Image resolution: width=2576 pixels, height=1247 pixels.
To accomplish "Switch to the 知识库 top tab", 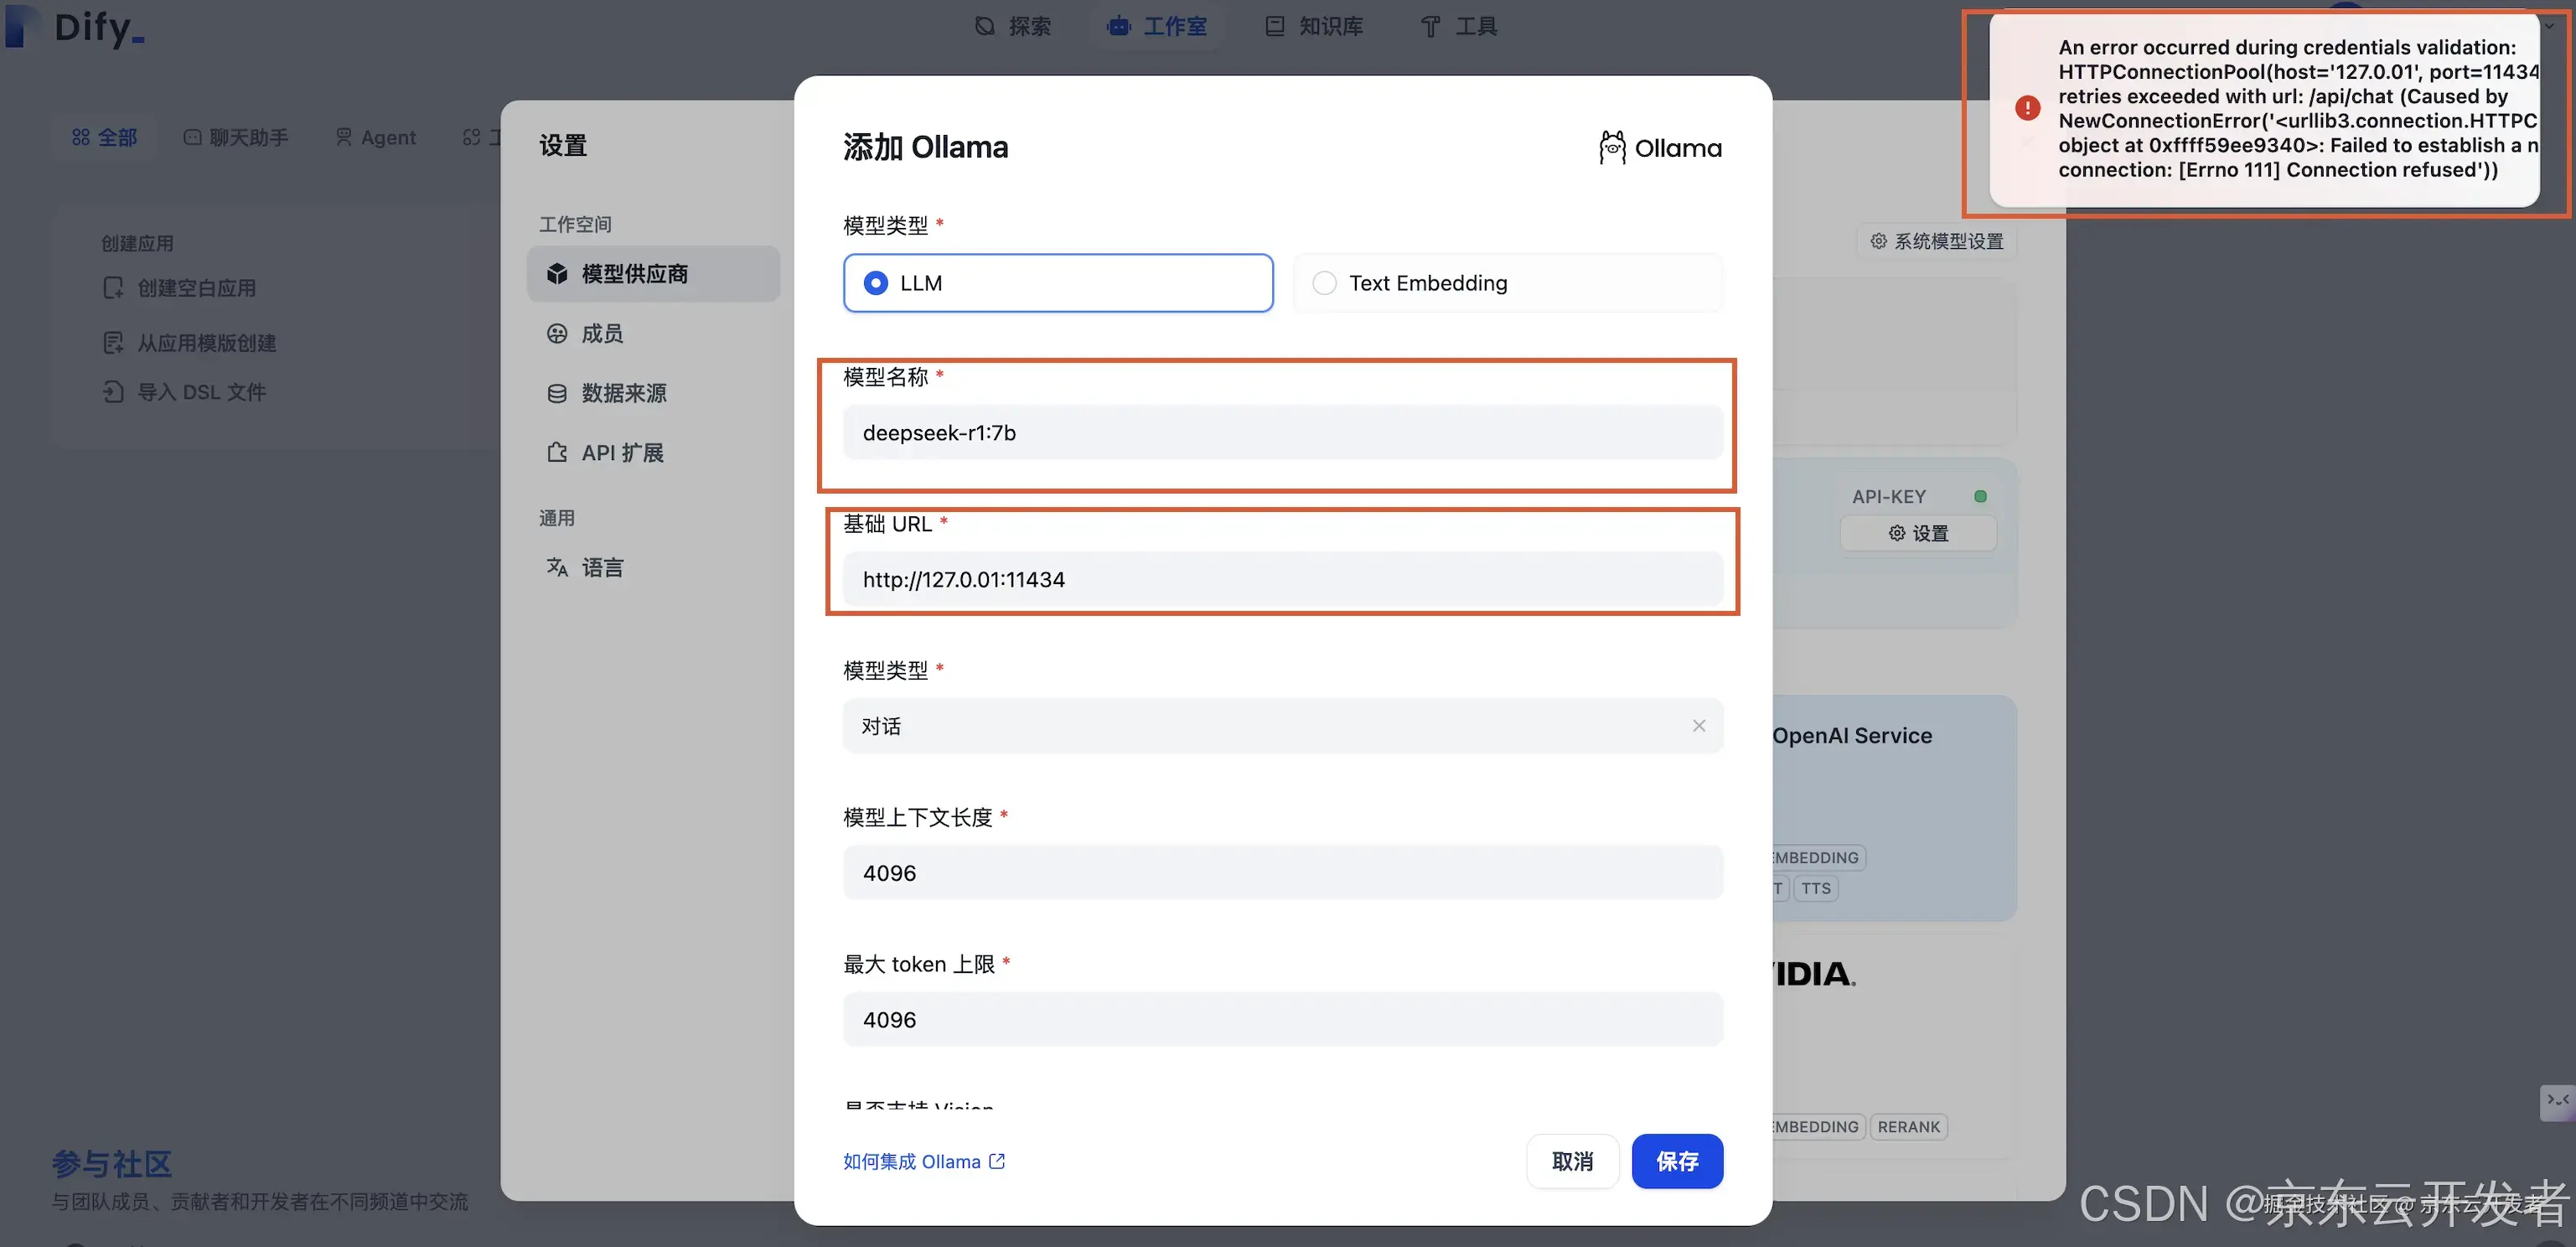I will tap(1314, 27).
